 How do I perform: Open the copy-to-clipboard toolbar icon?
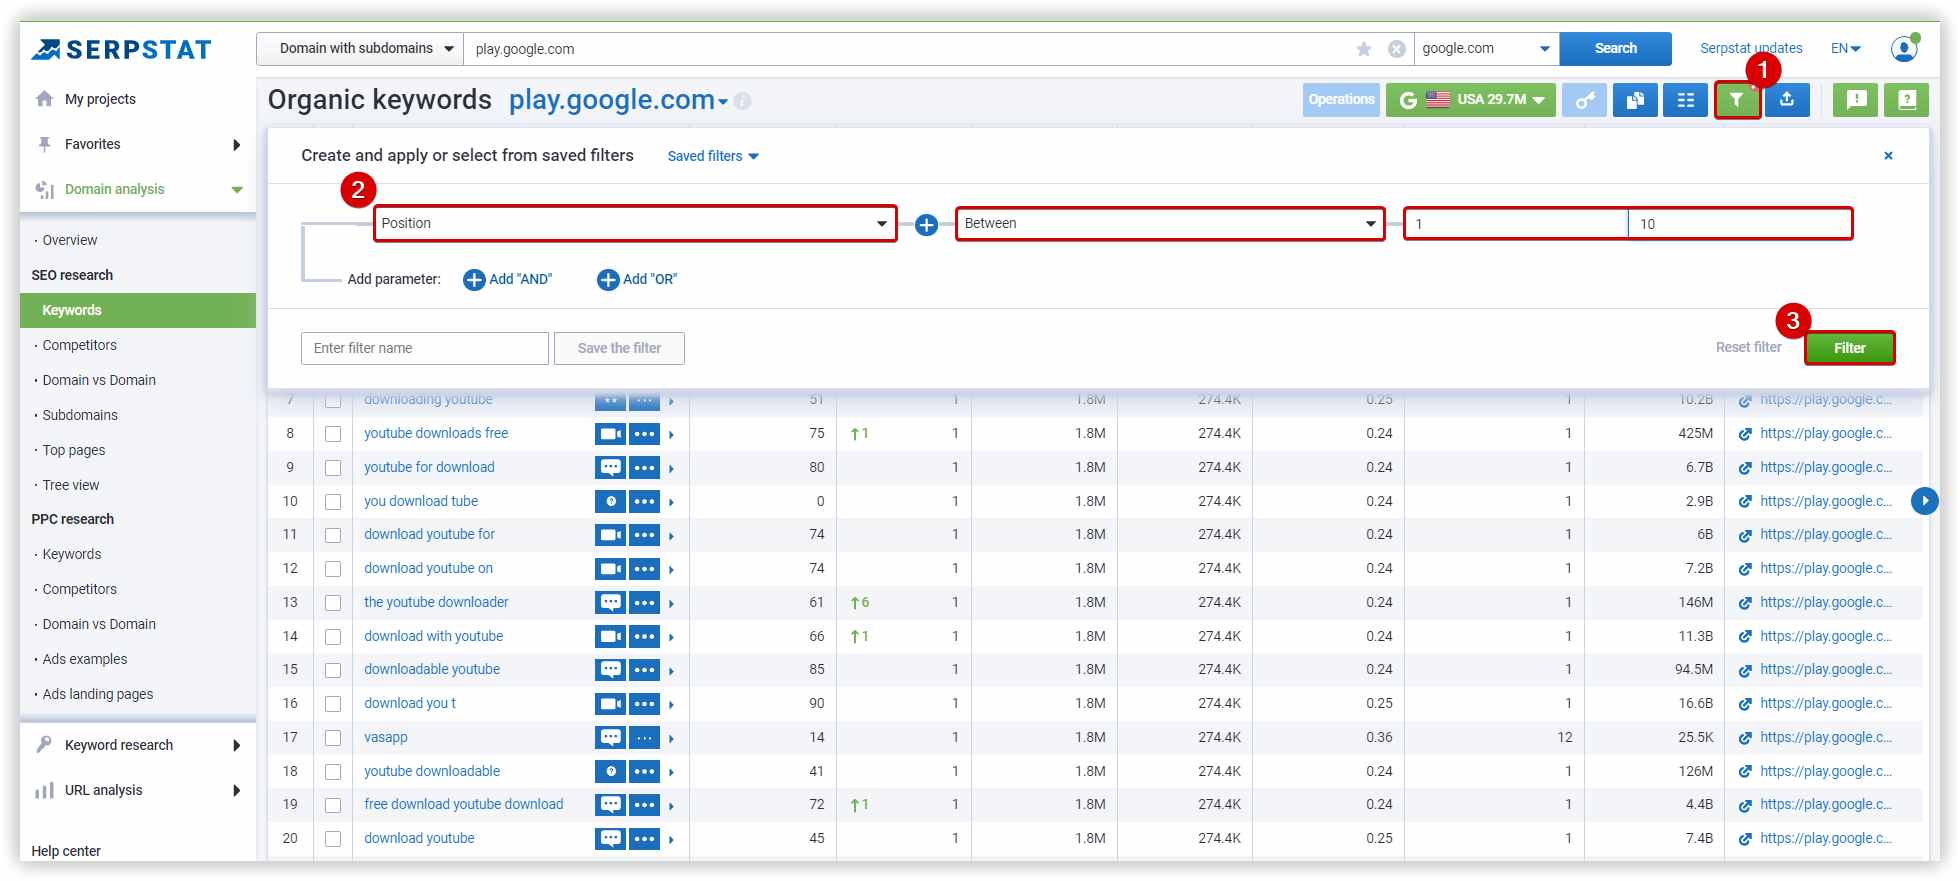[x=1635, y=100]
